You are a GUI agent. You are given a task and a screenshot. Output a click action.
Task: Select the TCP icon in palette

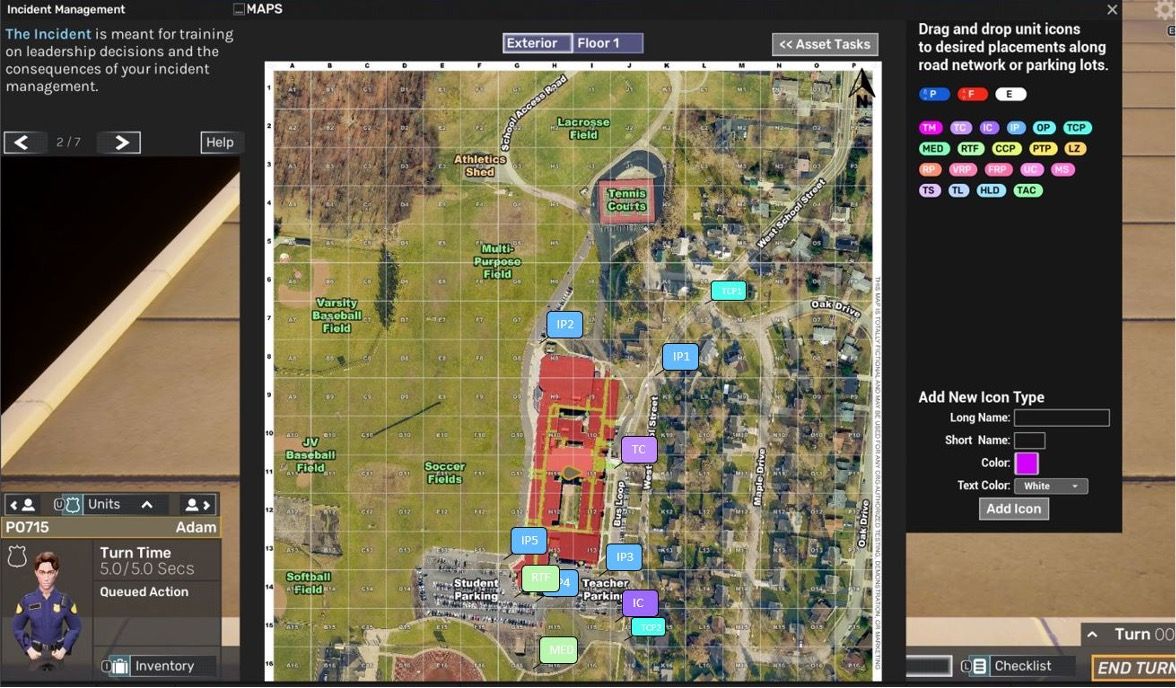1076,128
